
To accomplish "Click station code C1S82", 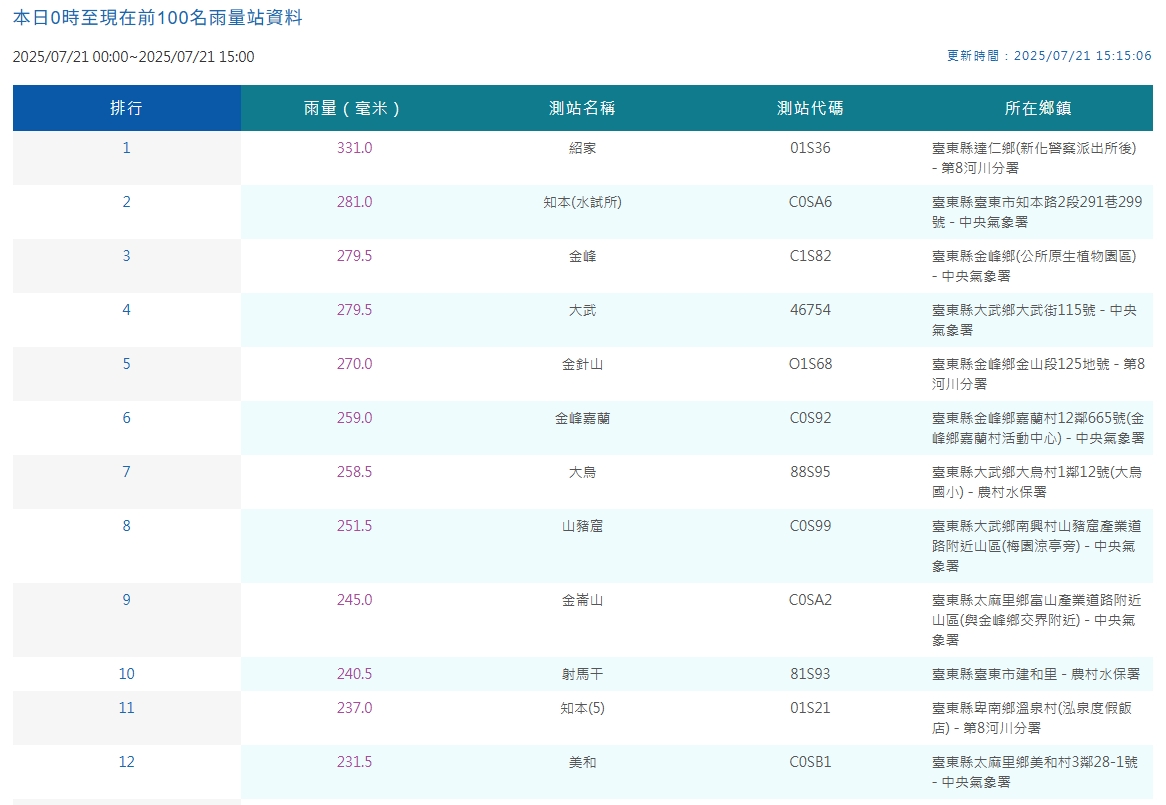I will 811,256.
